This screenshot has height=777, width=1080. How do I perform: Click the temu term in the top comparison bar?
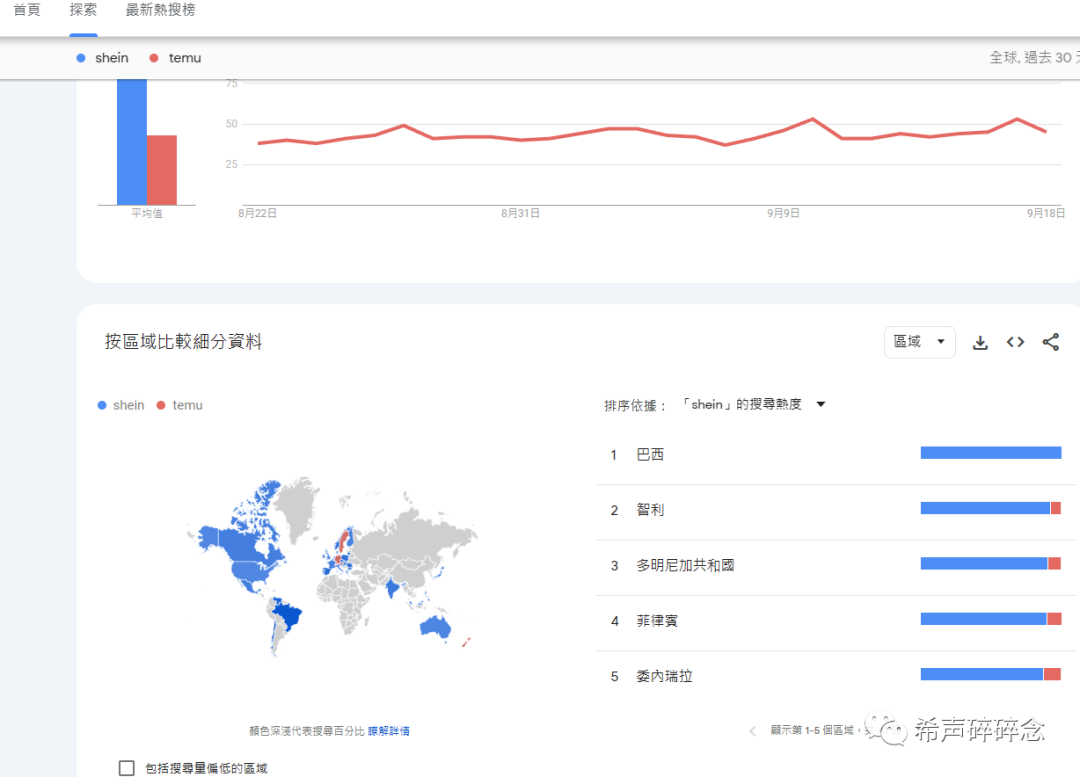tap(184, 58)
